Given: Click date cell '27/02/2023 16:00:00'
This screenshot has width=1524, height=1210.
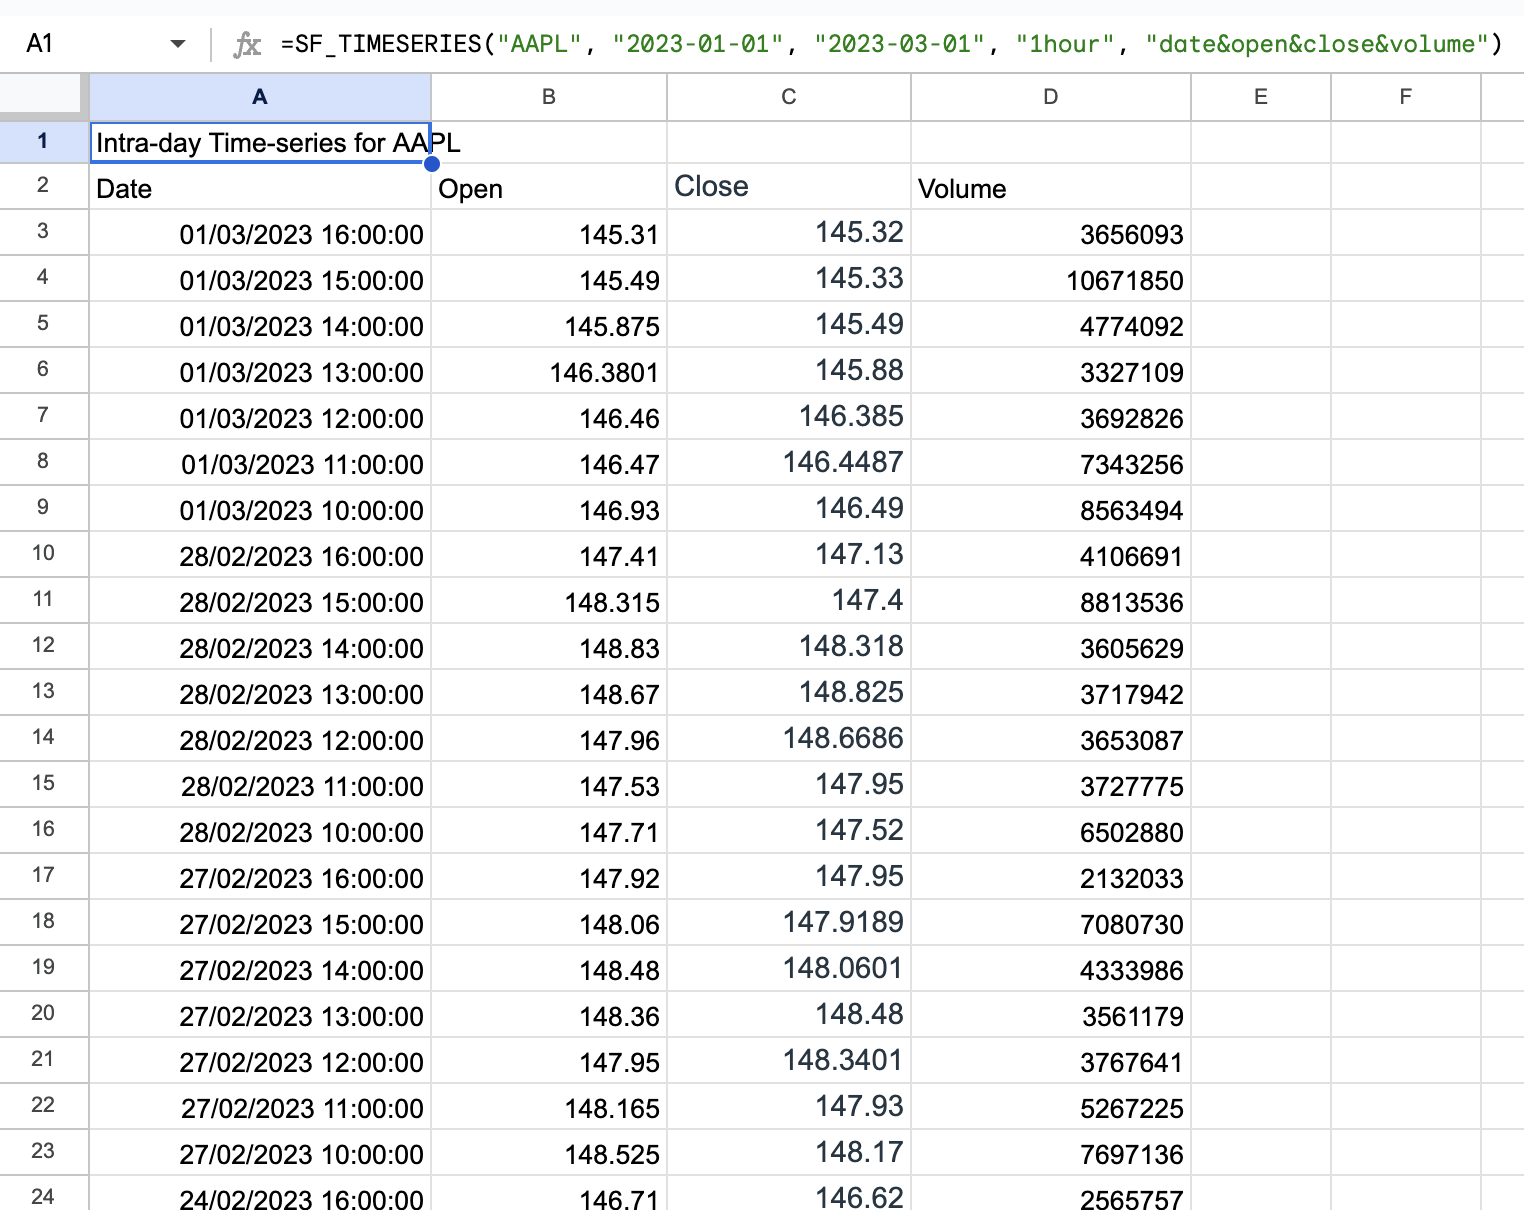Looking at the screenshot, I should [x=260, y=877].
